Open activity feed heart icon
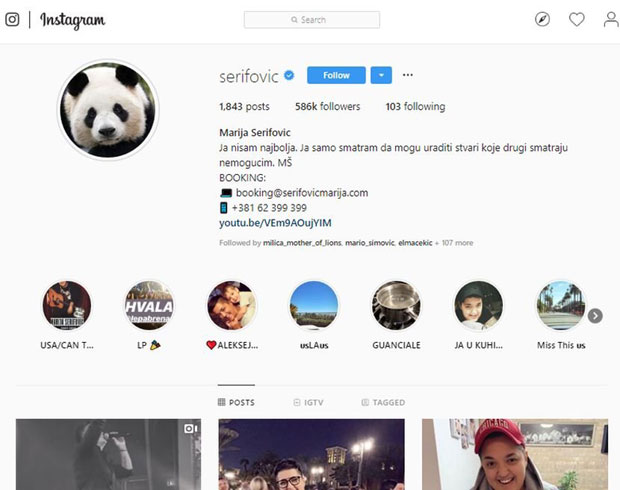Screen dimensions: 620x490 point(577,20)
